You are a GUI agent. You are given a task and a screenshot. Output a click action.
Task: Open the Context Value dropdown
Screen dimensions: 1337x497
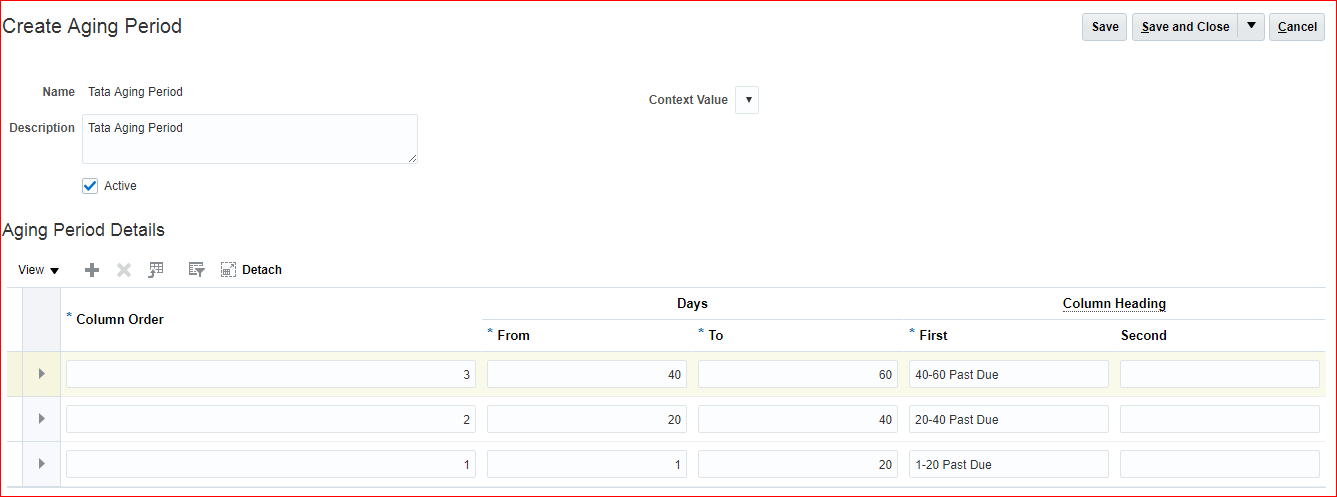click(x=747, y=100)
